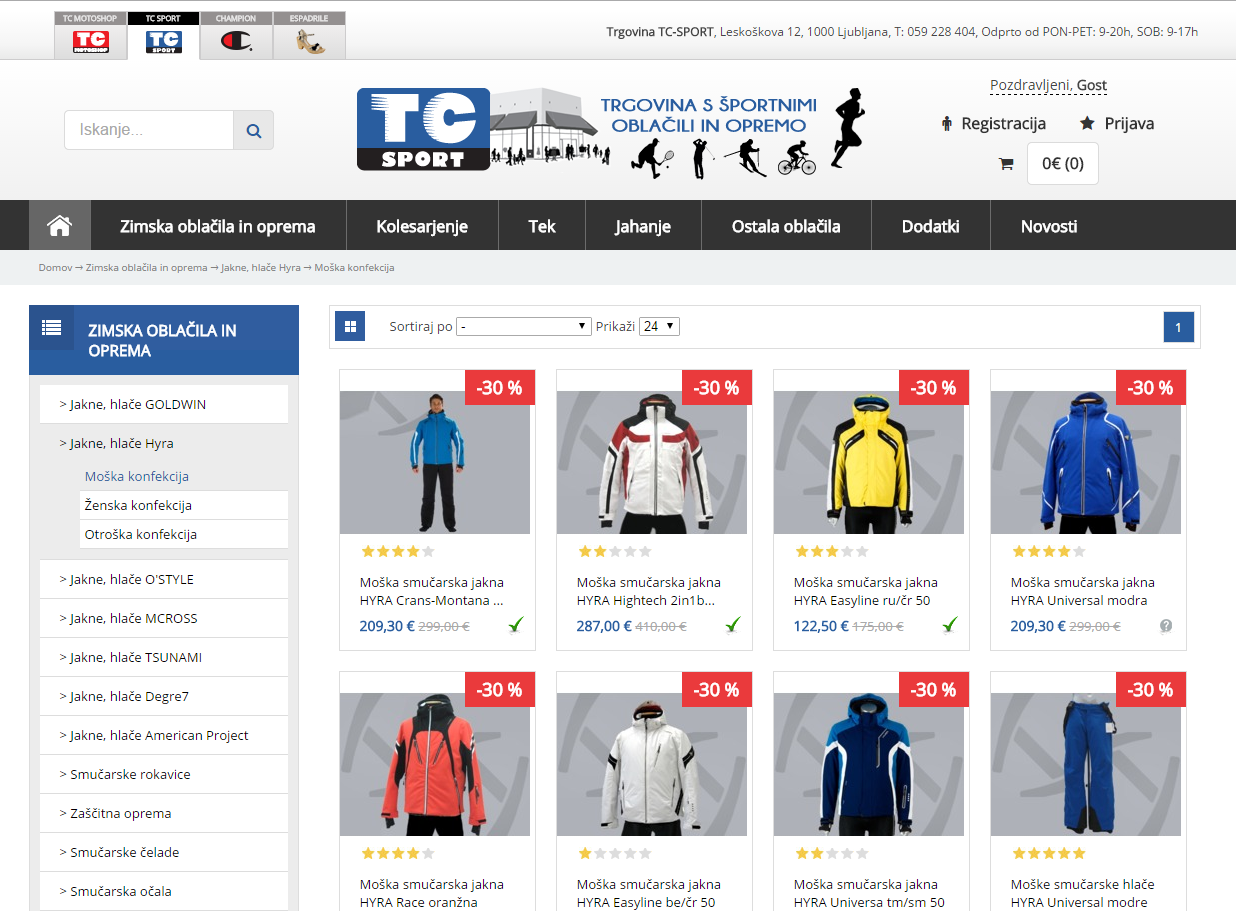1236x911 pixels.
Task: Click HYRA Hightech 2in1b product title
Action: pos(649,591)
